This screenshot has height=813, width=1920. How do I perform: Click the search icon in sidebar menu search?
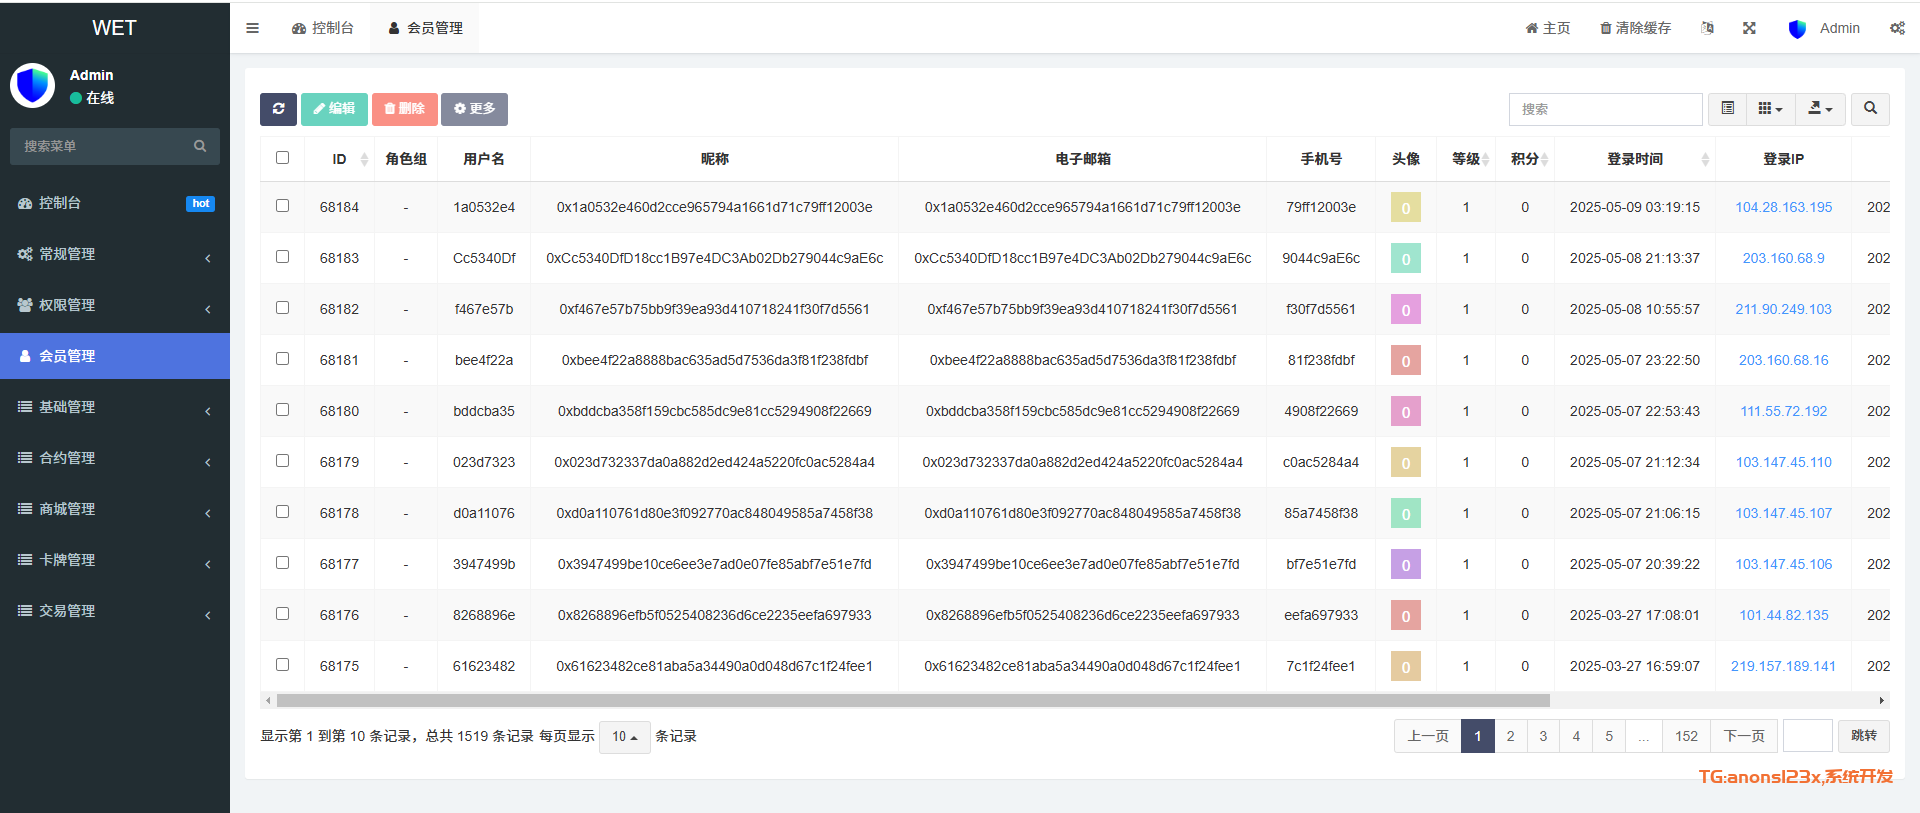point(200,146)
